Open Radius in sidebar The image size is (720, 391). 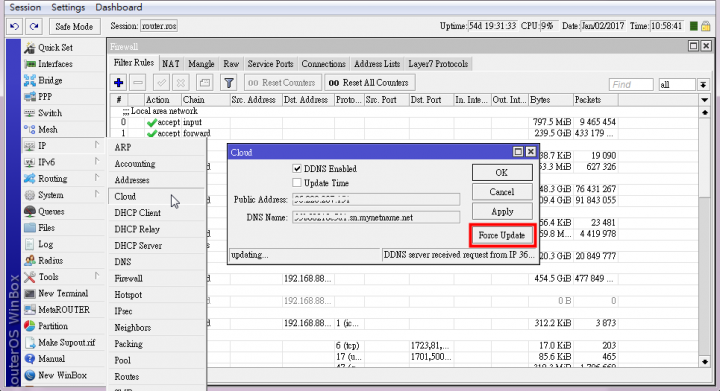click(x=51, y=261)
